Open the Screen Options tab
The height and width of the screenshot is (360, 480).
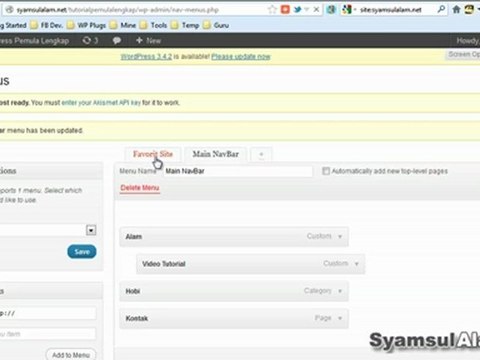coord(463,54)
